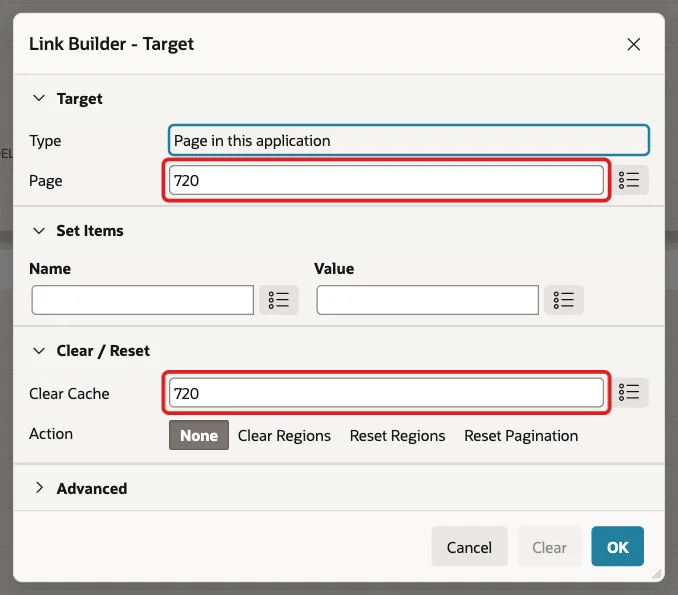This screenshot has width=678, height=595.
Task: Click the Page number field
Action: pyautogui.click(x=386, y=180)
